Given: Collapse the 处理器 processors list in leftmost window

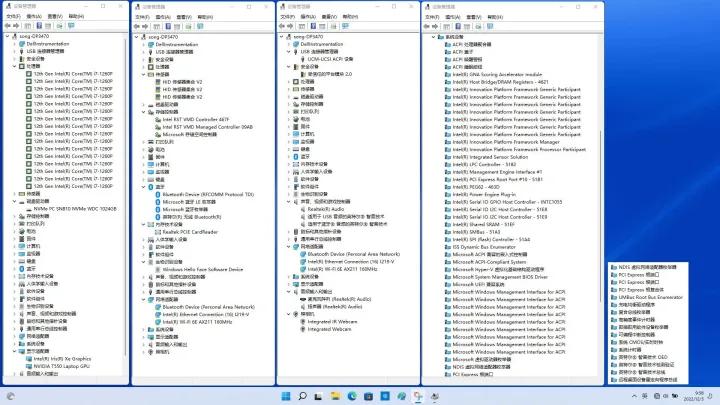Looking at the screenshot, I should tap(15, 66).
